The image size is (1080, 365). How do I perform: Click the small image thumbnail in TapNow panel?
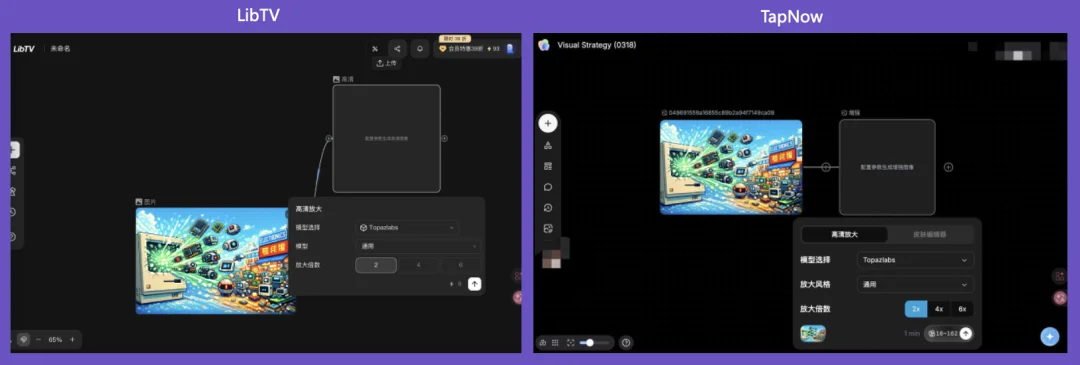[813, 334]
